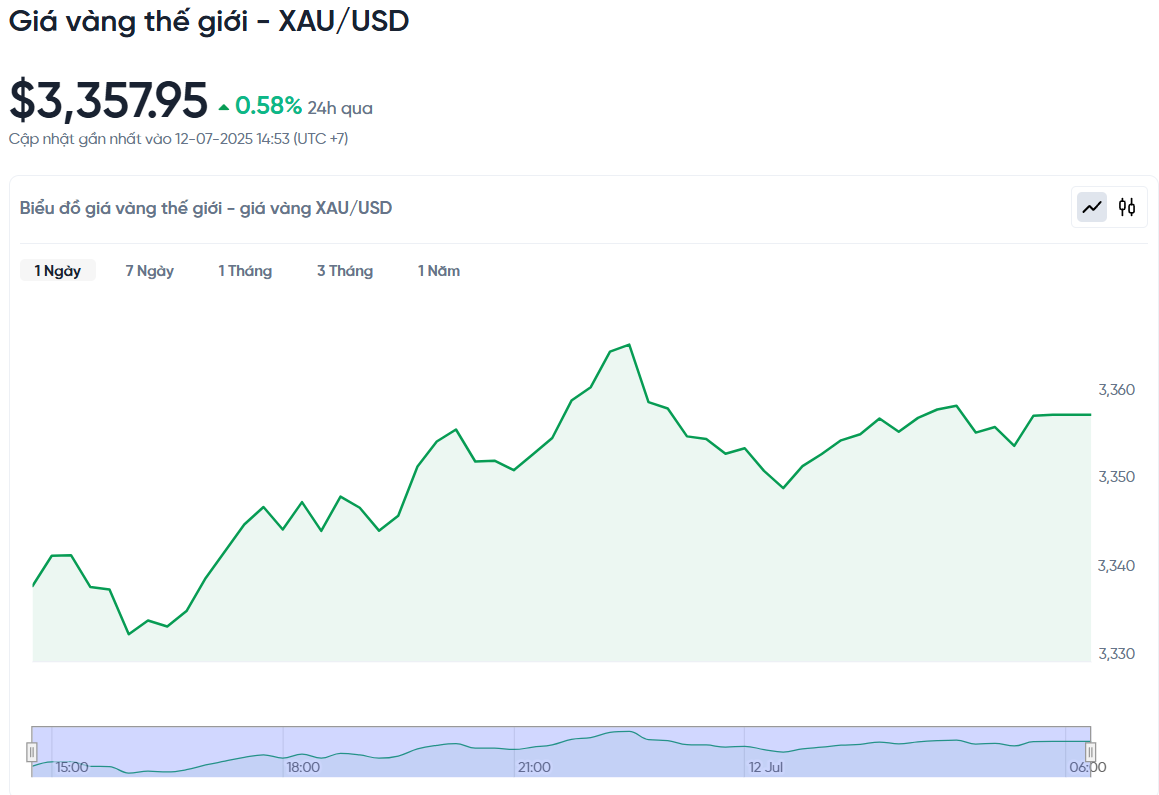Switch to candlestick chart view icon
The image size is (1159, 795).
point(1126,208)
